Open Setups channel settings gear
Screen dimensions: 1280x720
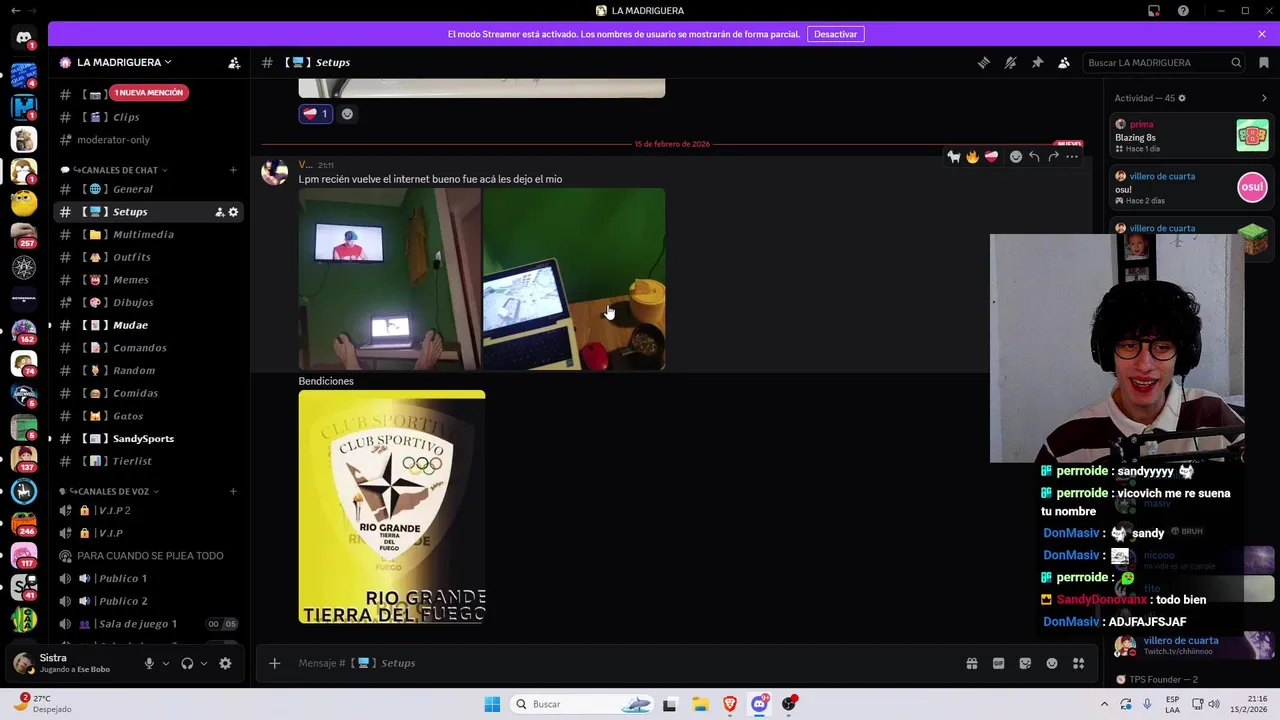pyautogui.click(x=233, y=212)
